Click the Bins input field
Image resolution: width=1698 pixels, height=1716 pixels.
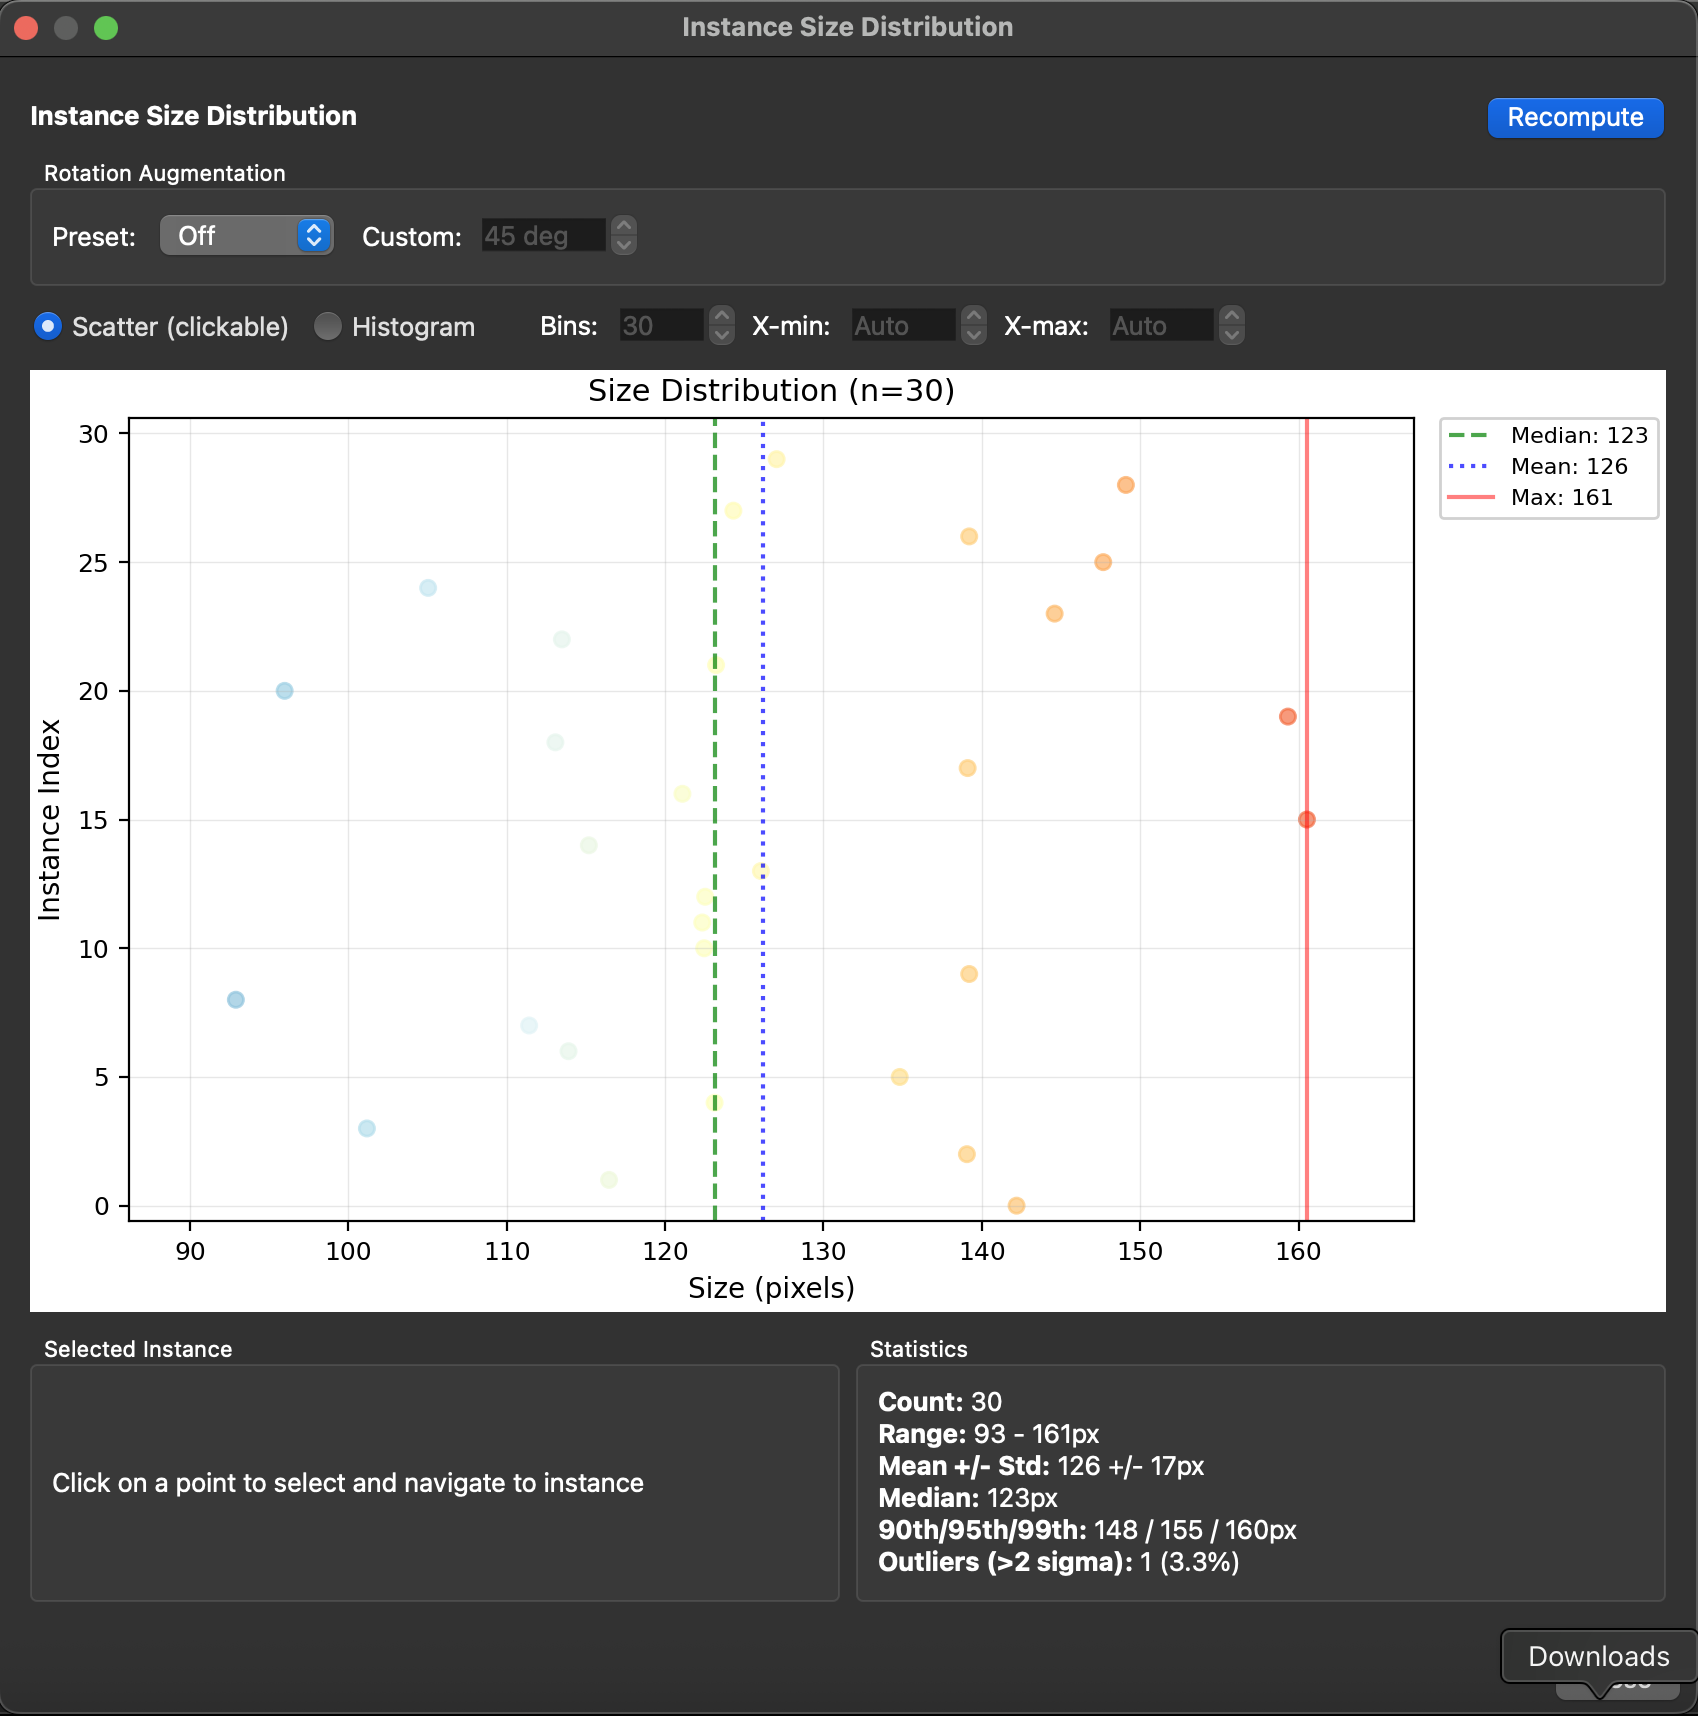[661, 326]
